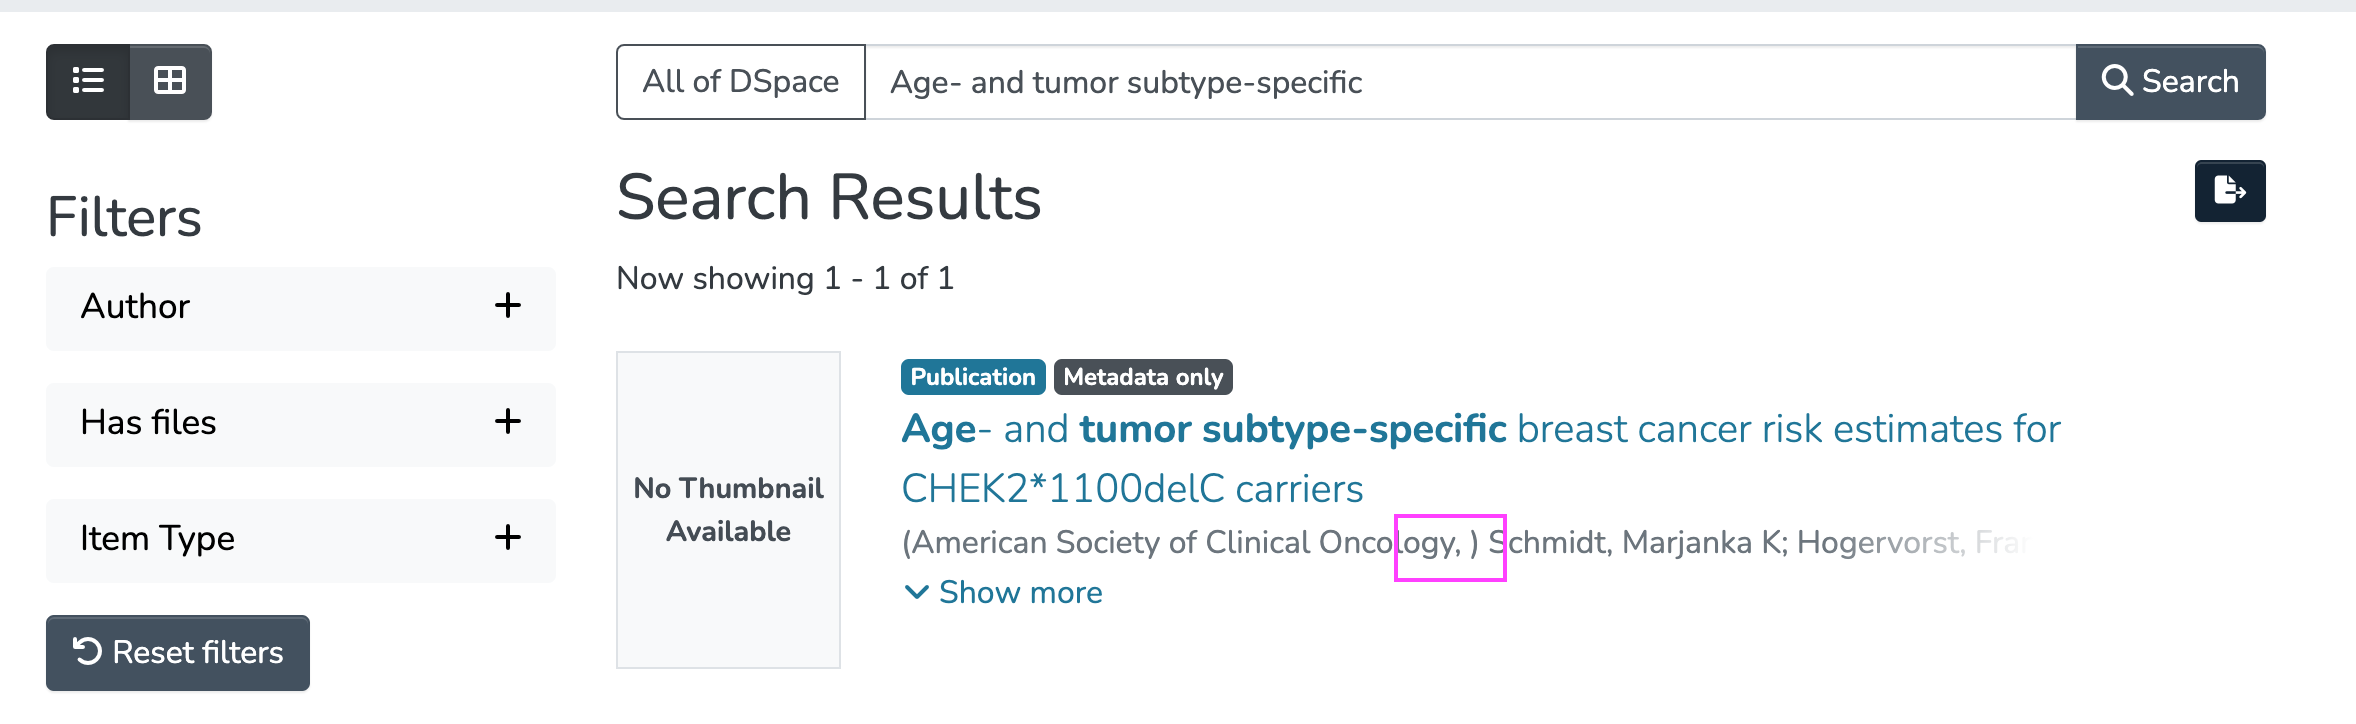
Task: Open the export search results icon
Action: [x=2230, y=189]
